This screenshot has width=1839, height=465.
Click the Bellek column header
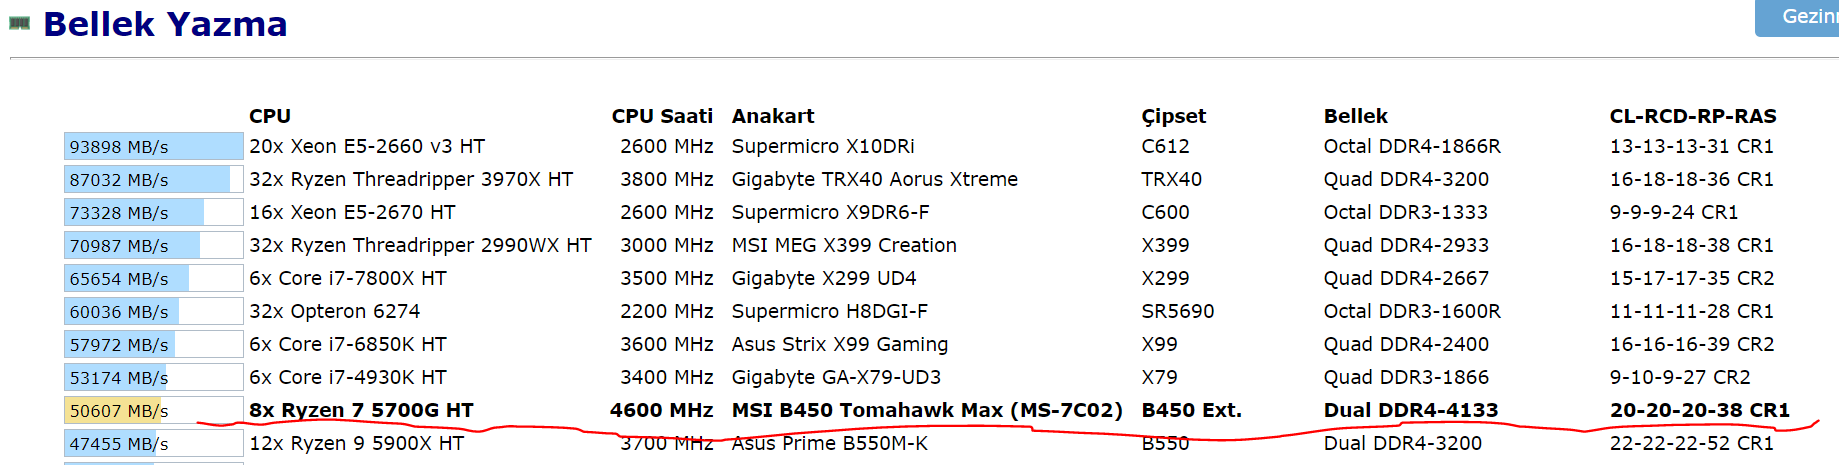1356,116
